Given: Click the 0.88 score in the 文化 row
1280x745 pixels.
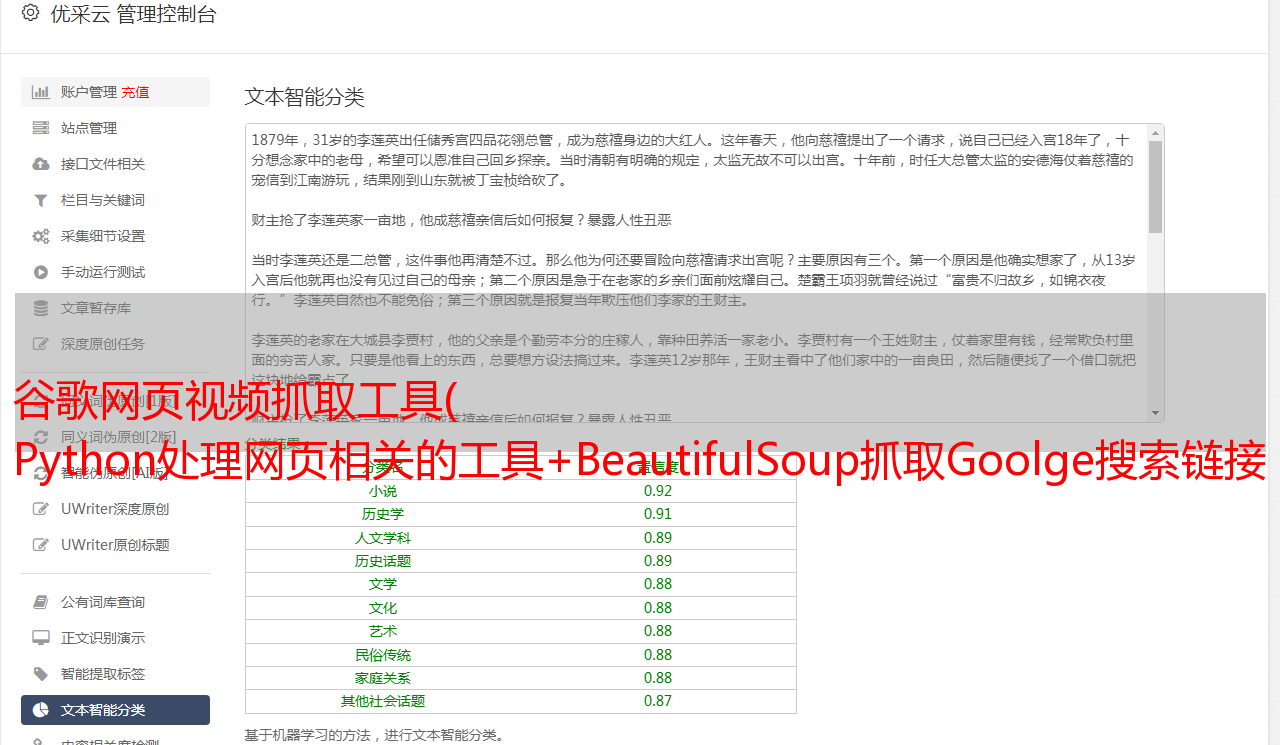Looking at the screenshot, I should [658, 608].
